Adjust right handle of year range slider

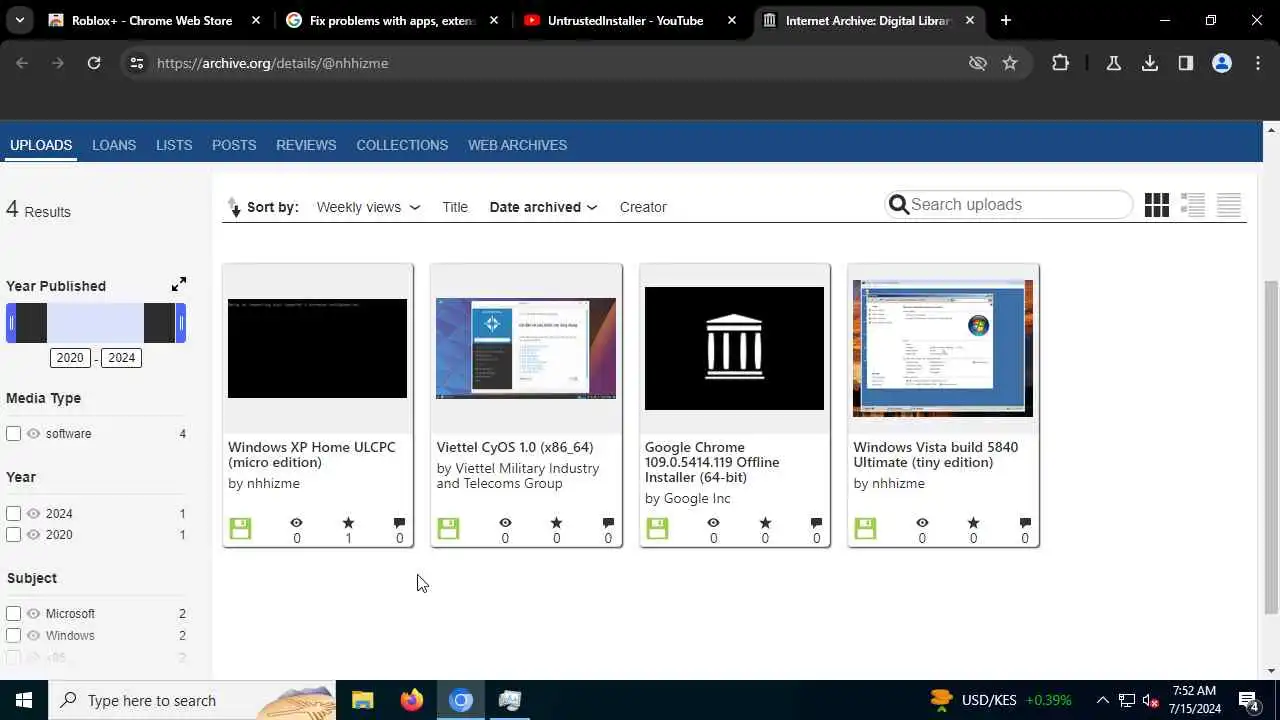(181, 323)
